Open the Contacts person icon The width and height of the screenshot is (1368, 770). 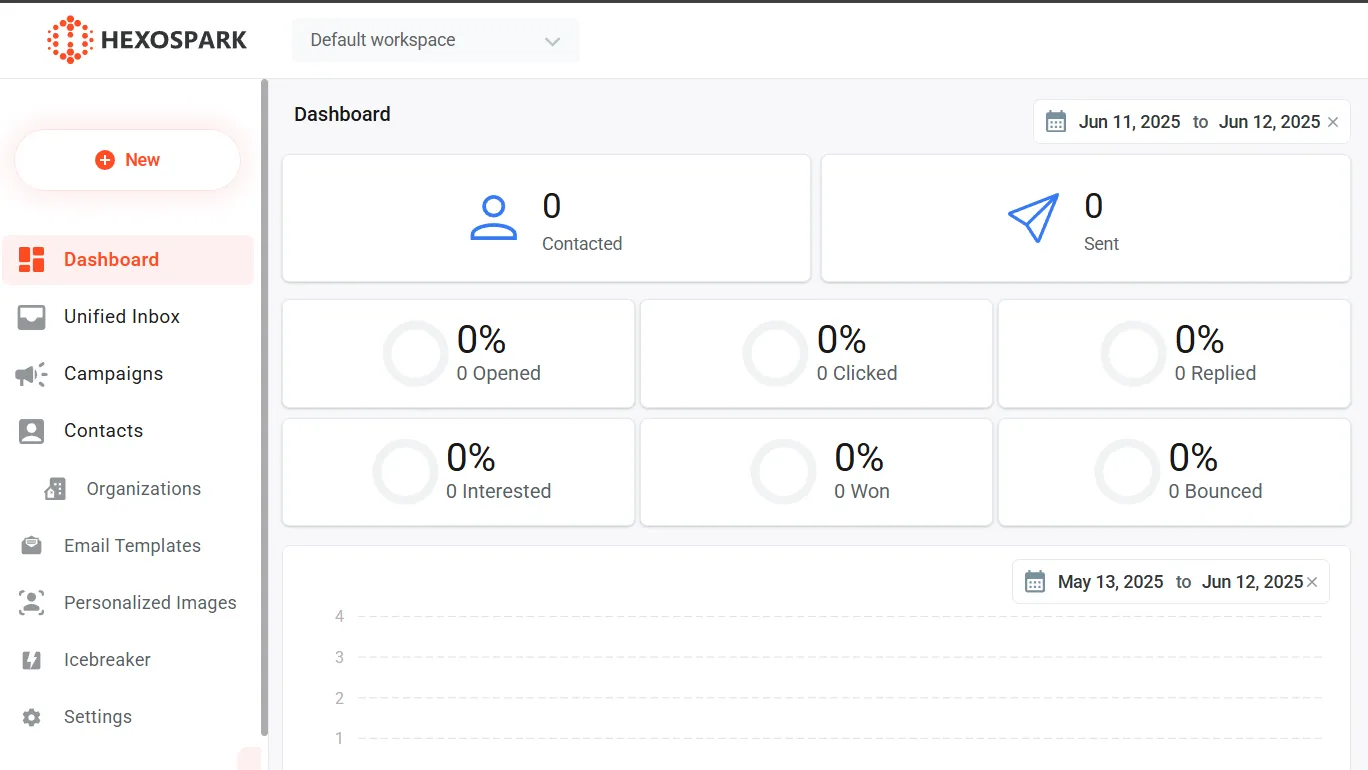(x=32, y=431)
